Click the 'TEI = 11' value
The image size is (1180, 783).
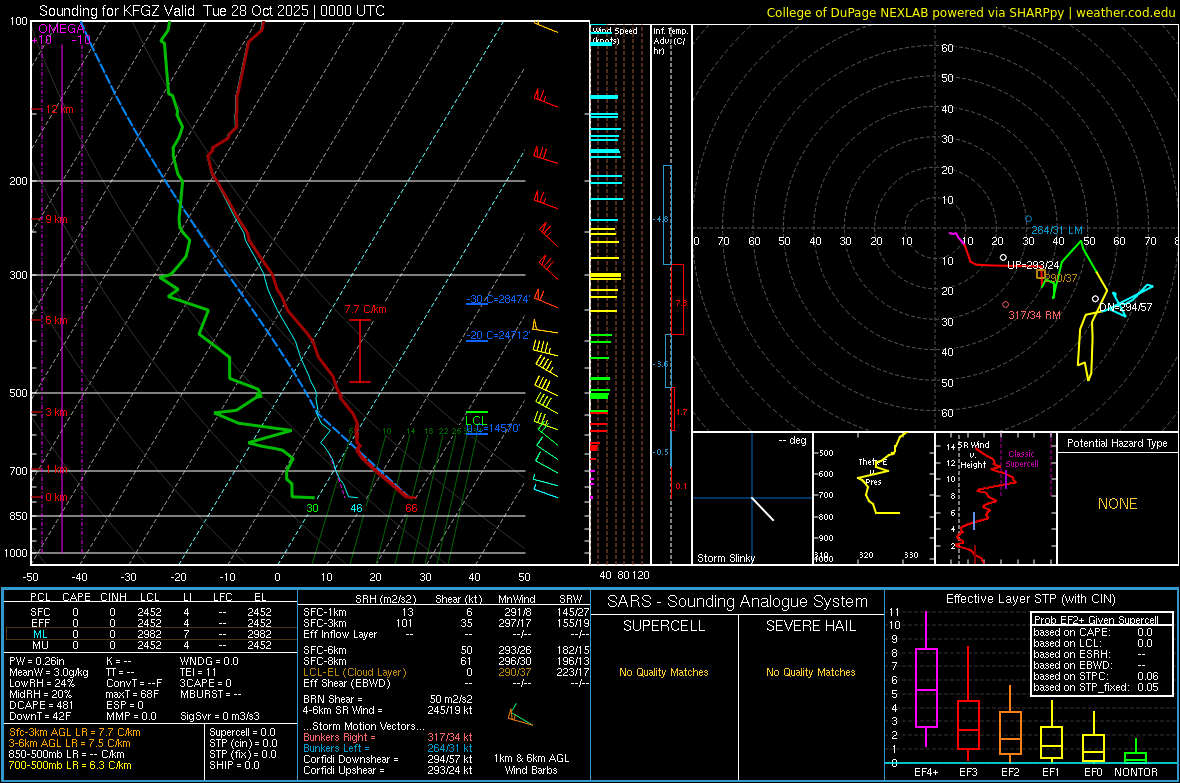click(198, 672)
